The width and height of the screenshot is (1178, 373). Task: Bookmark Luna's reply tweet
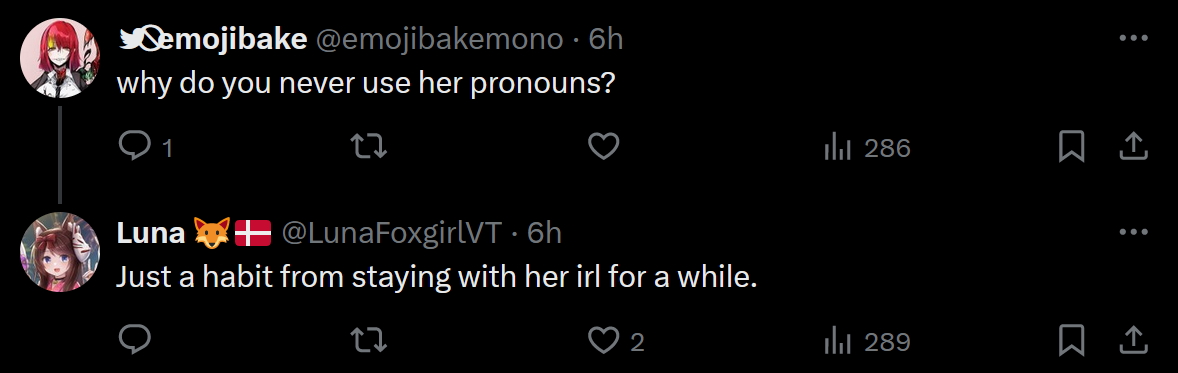click(x=1071, y=341)
